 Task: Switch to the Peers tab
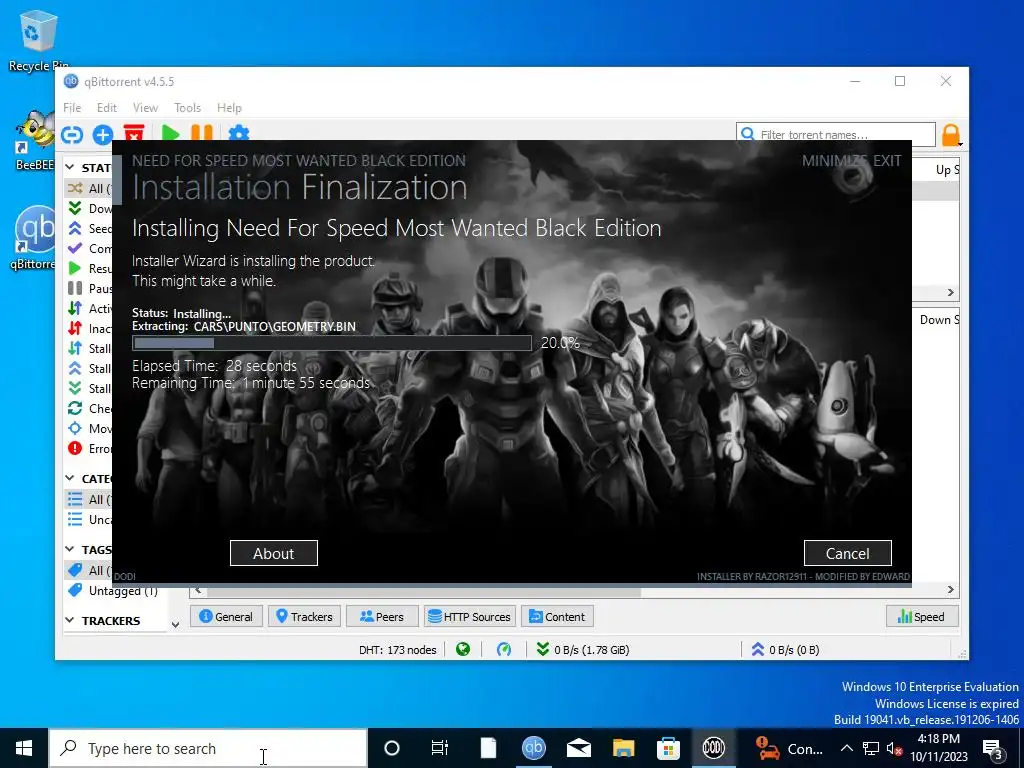[382, 616]
